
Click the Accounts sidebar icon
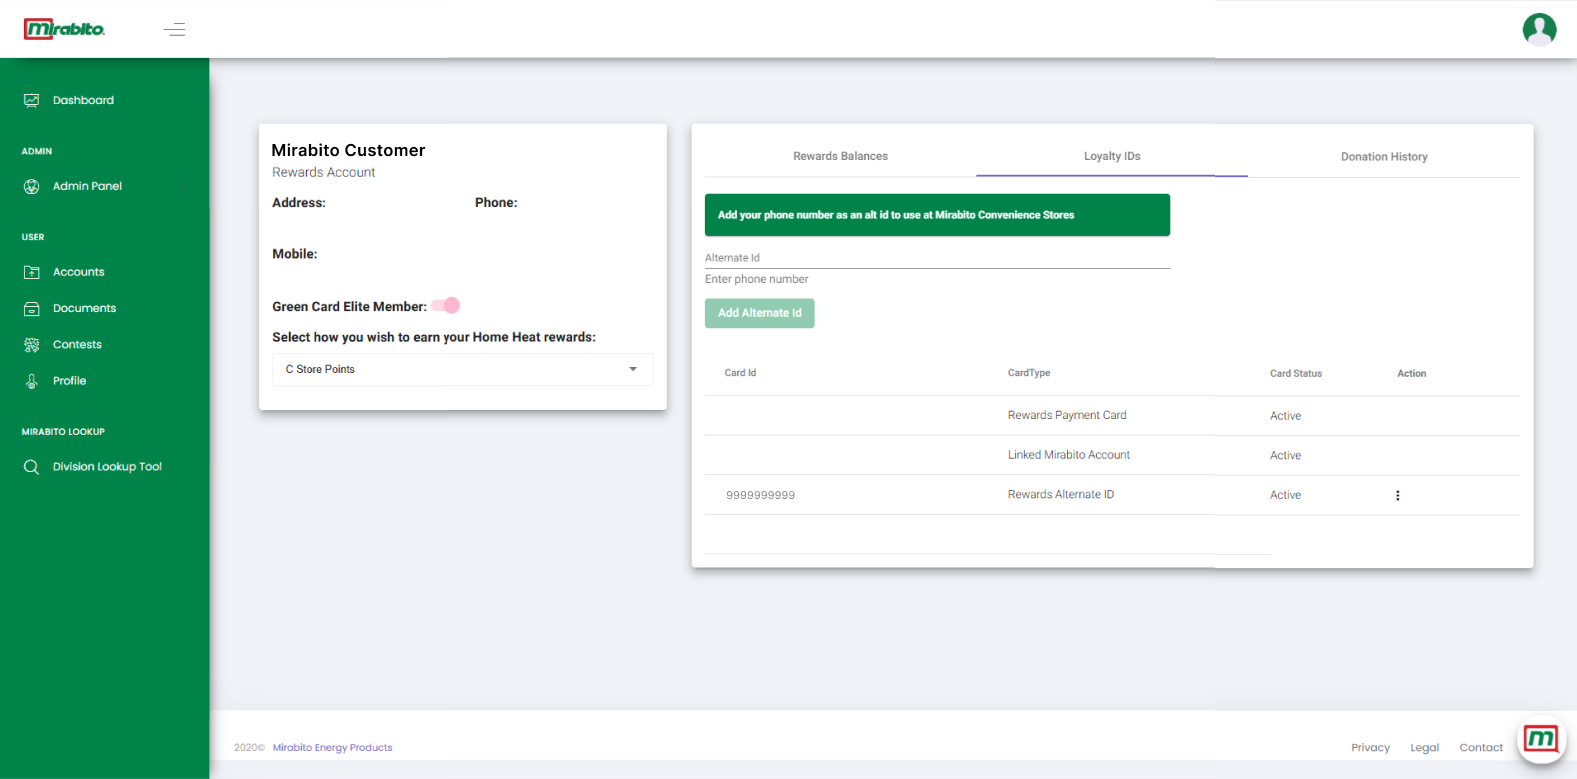32,272
